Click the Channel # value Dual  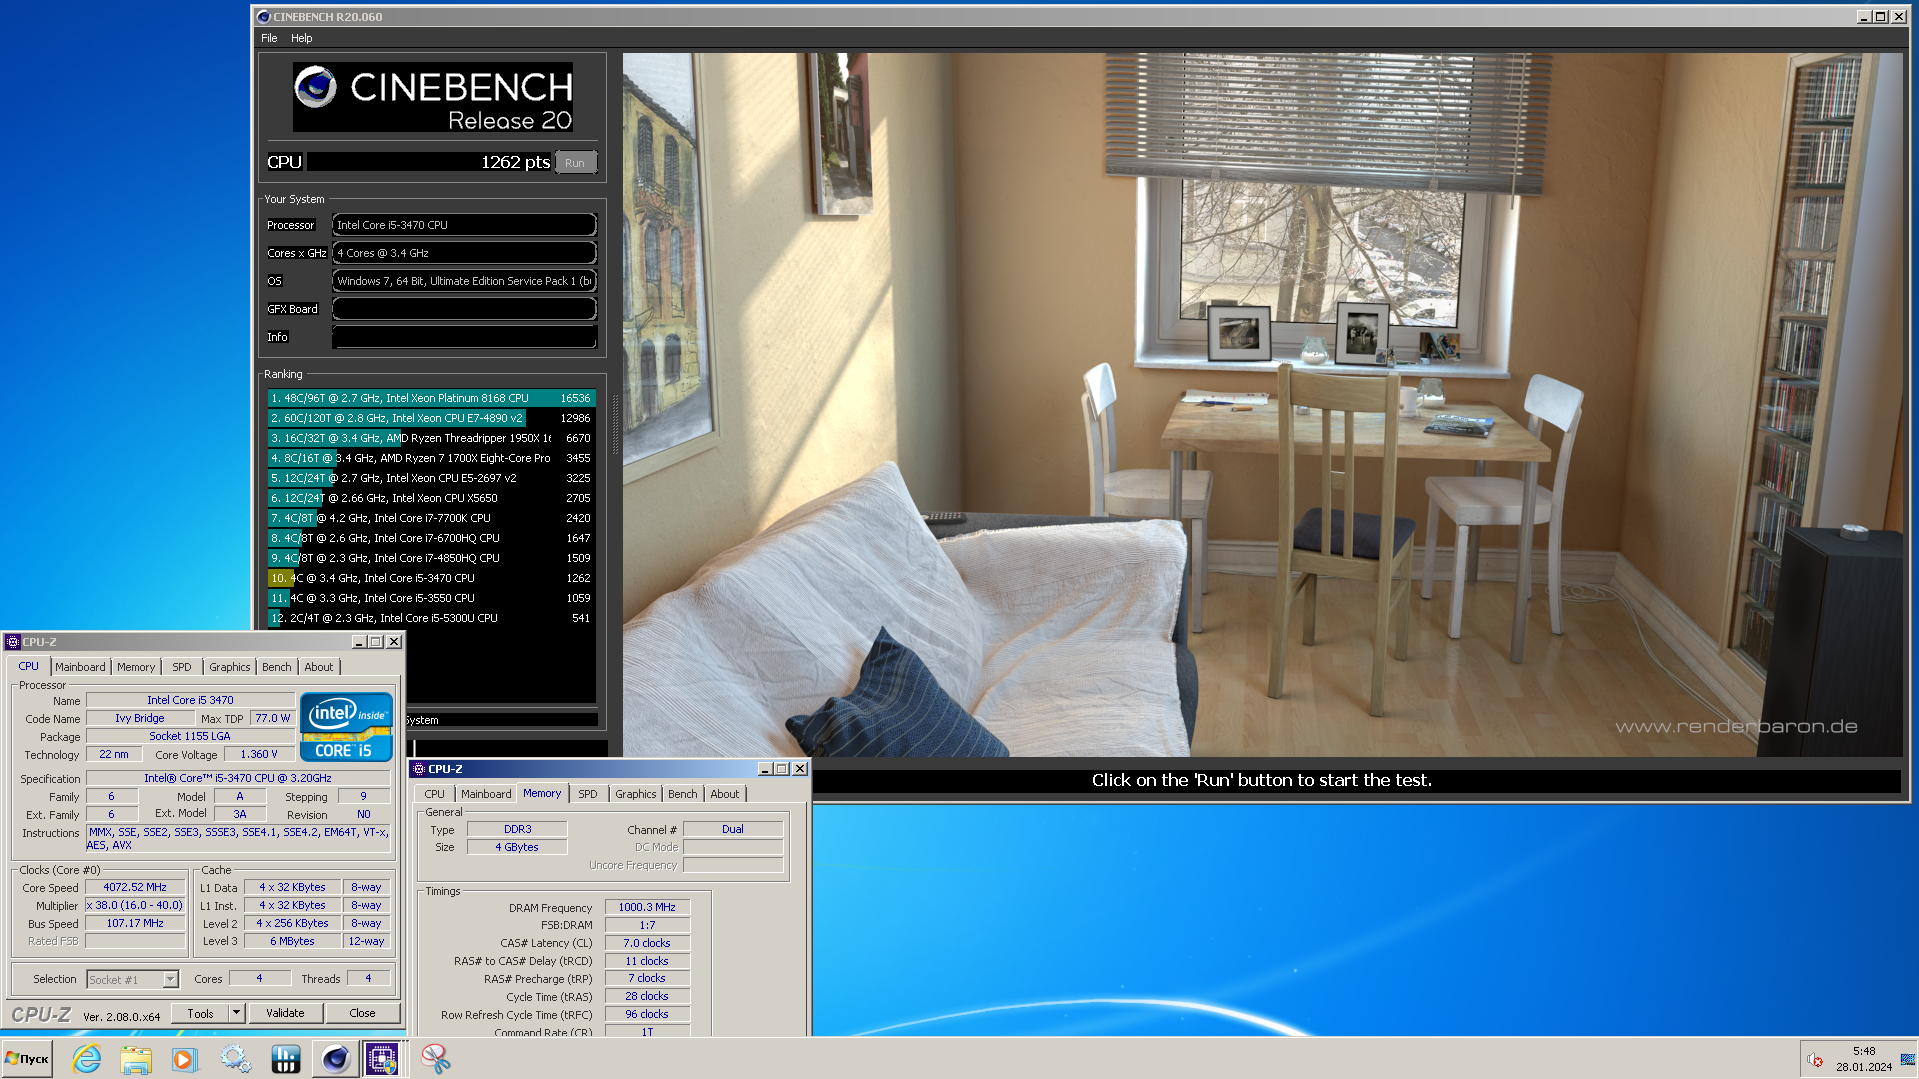[733, 829]
